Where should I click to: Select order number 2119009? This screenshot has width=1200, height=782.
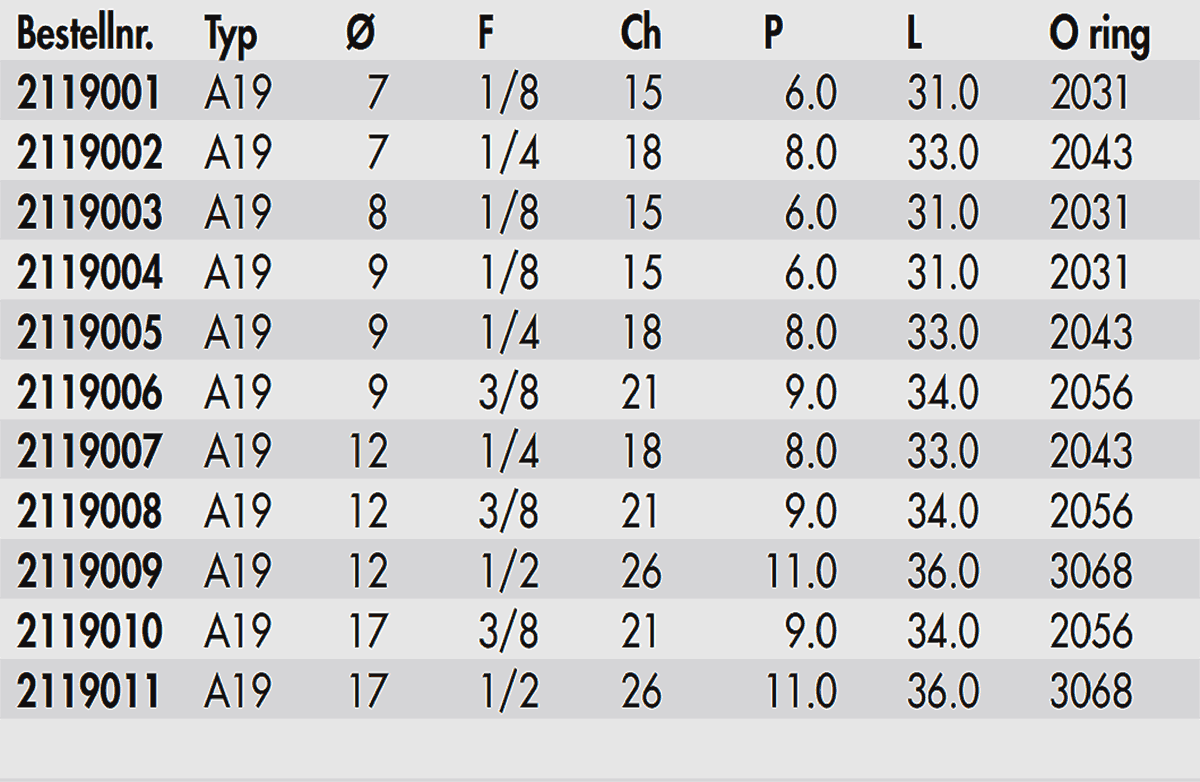point(89,573)
